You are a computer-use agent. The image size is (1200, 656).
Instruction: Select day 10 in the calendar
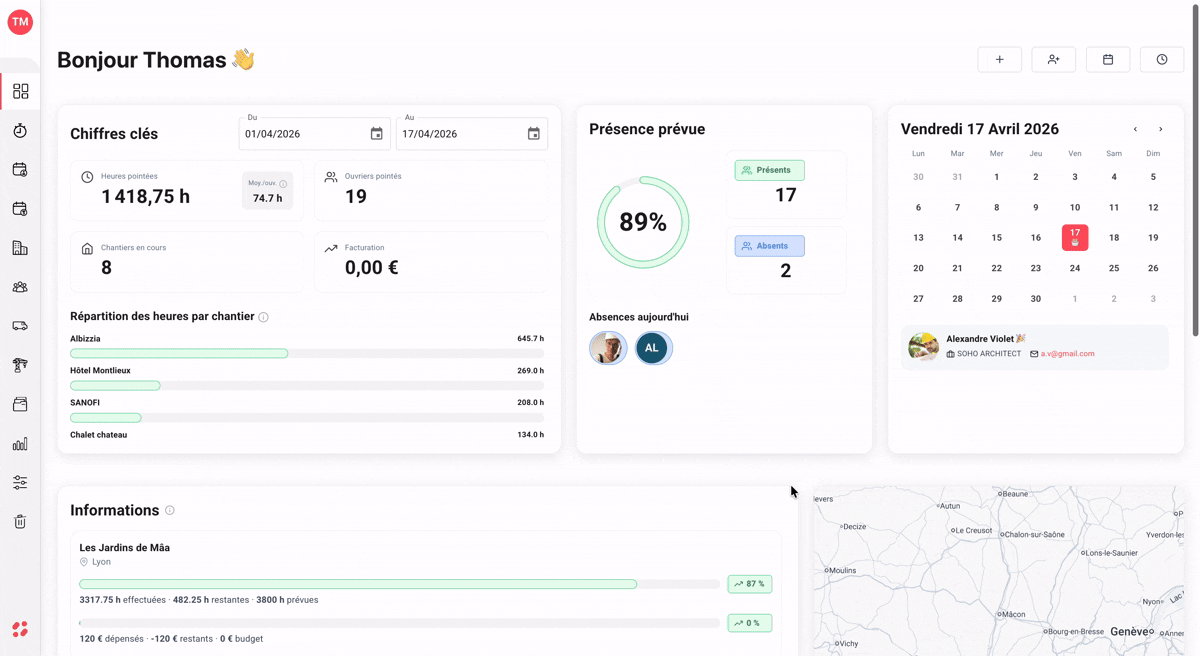(1075, 208)
